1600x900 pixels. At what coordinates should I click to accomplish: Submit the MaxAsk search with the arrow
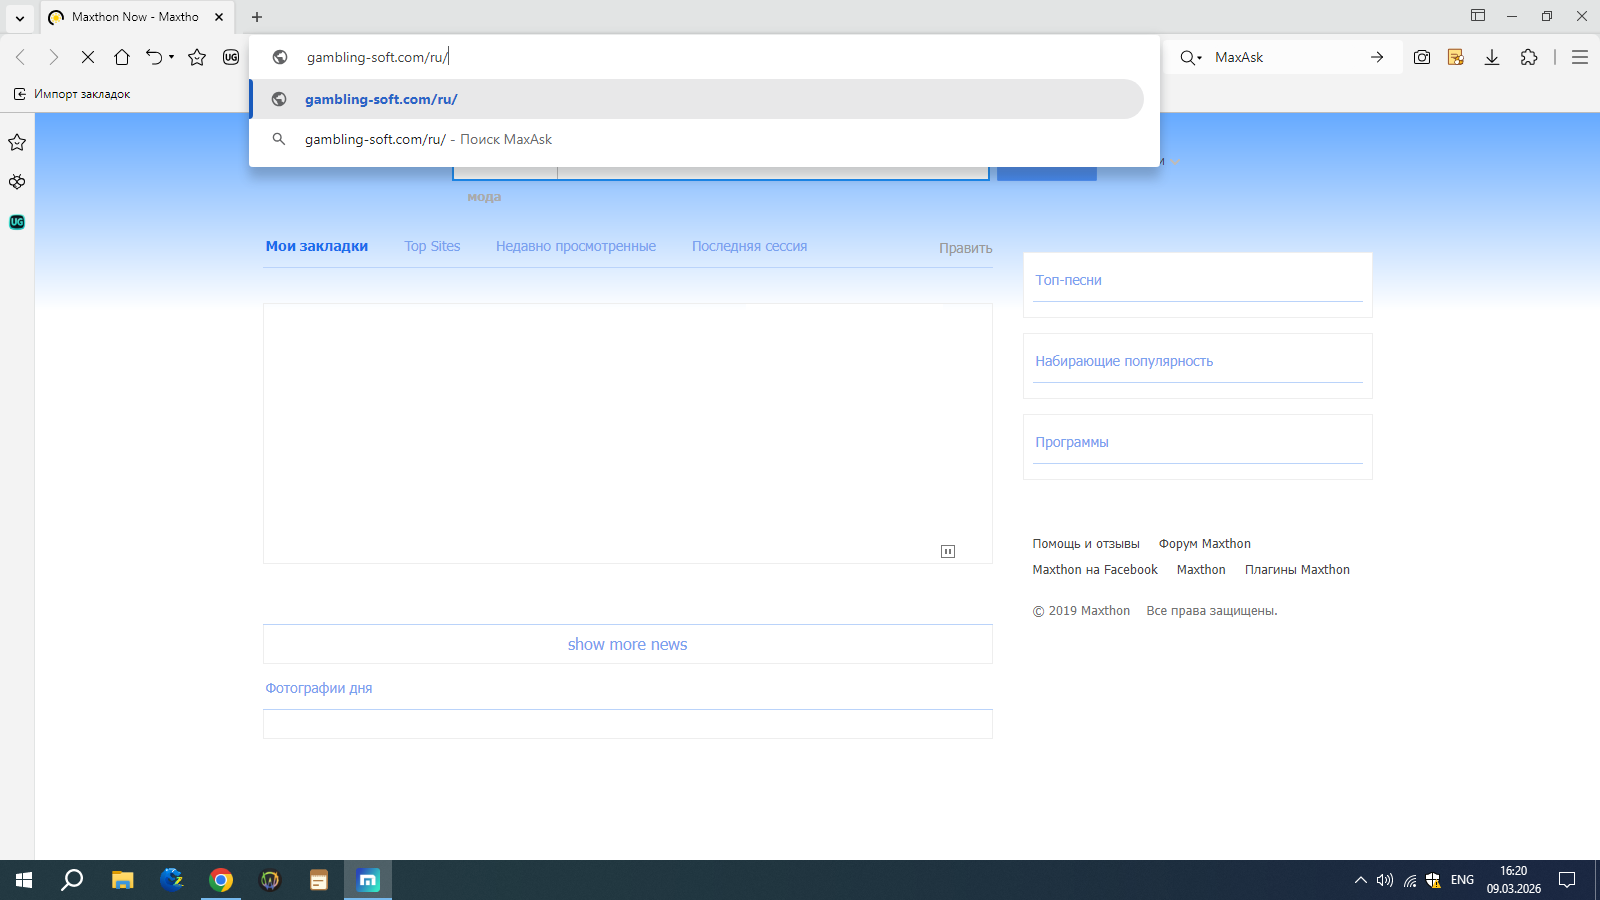[x=1377, y=57]
